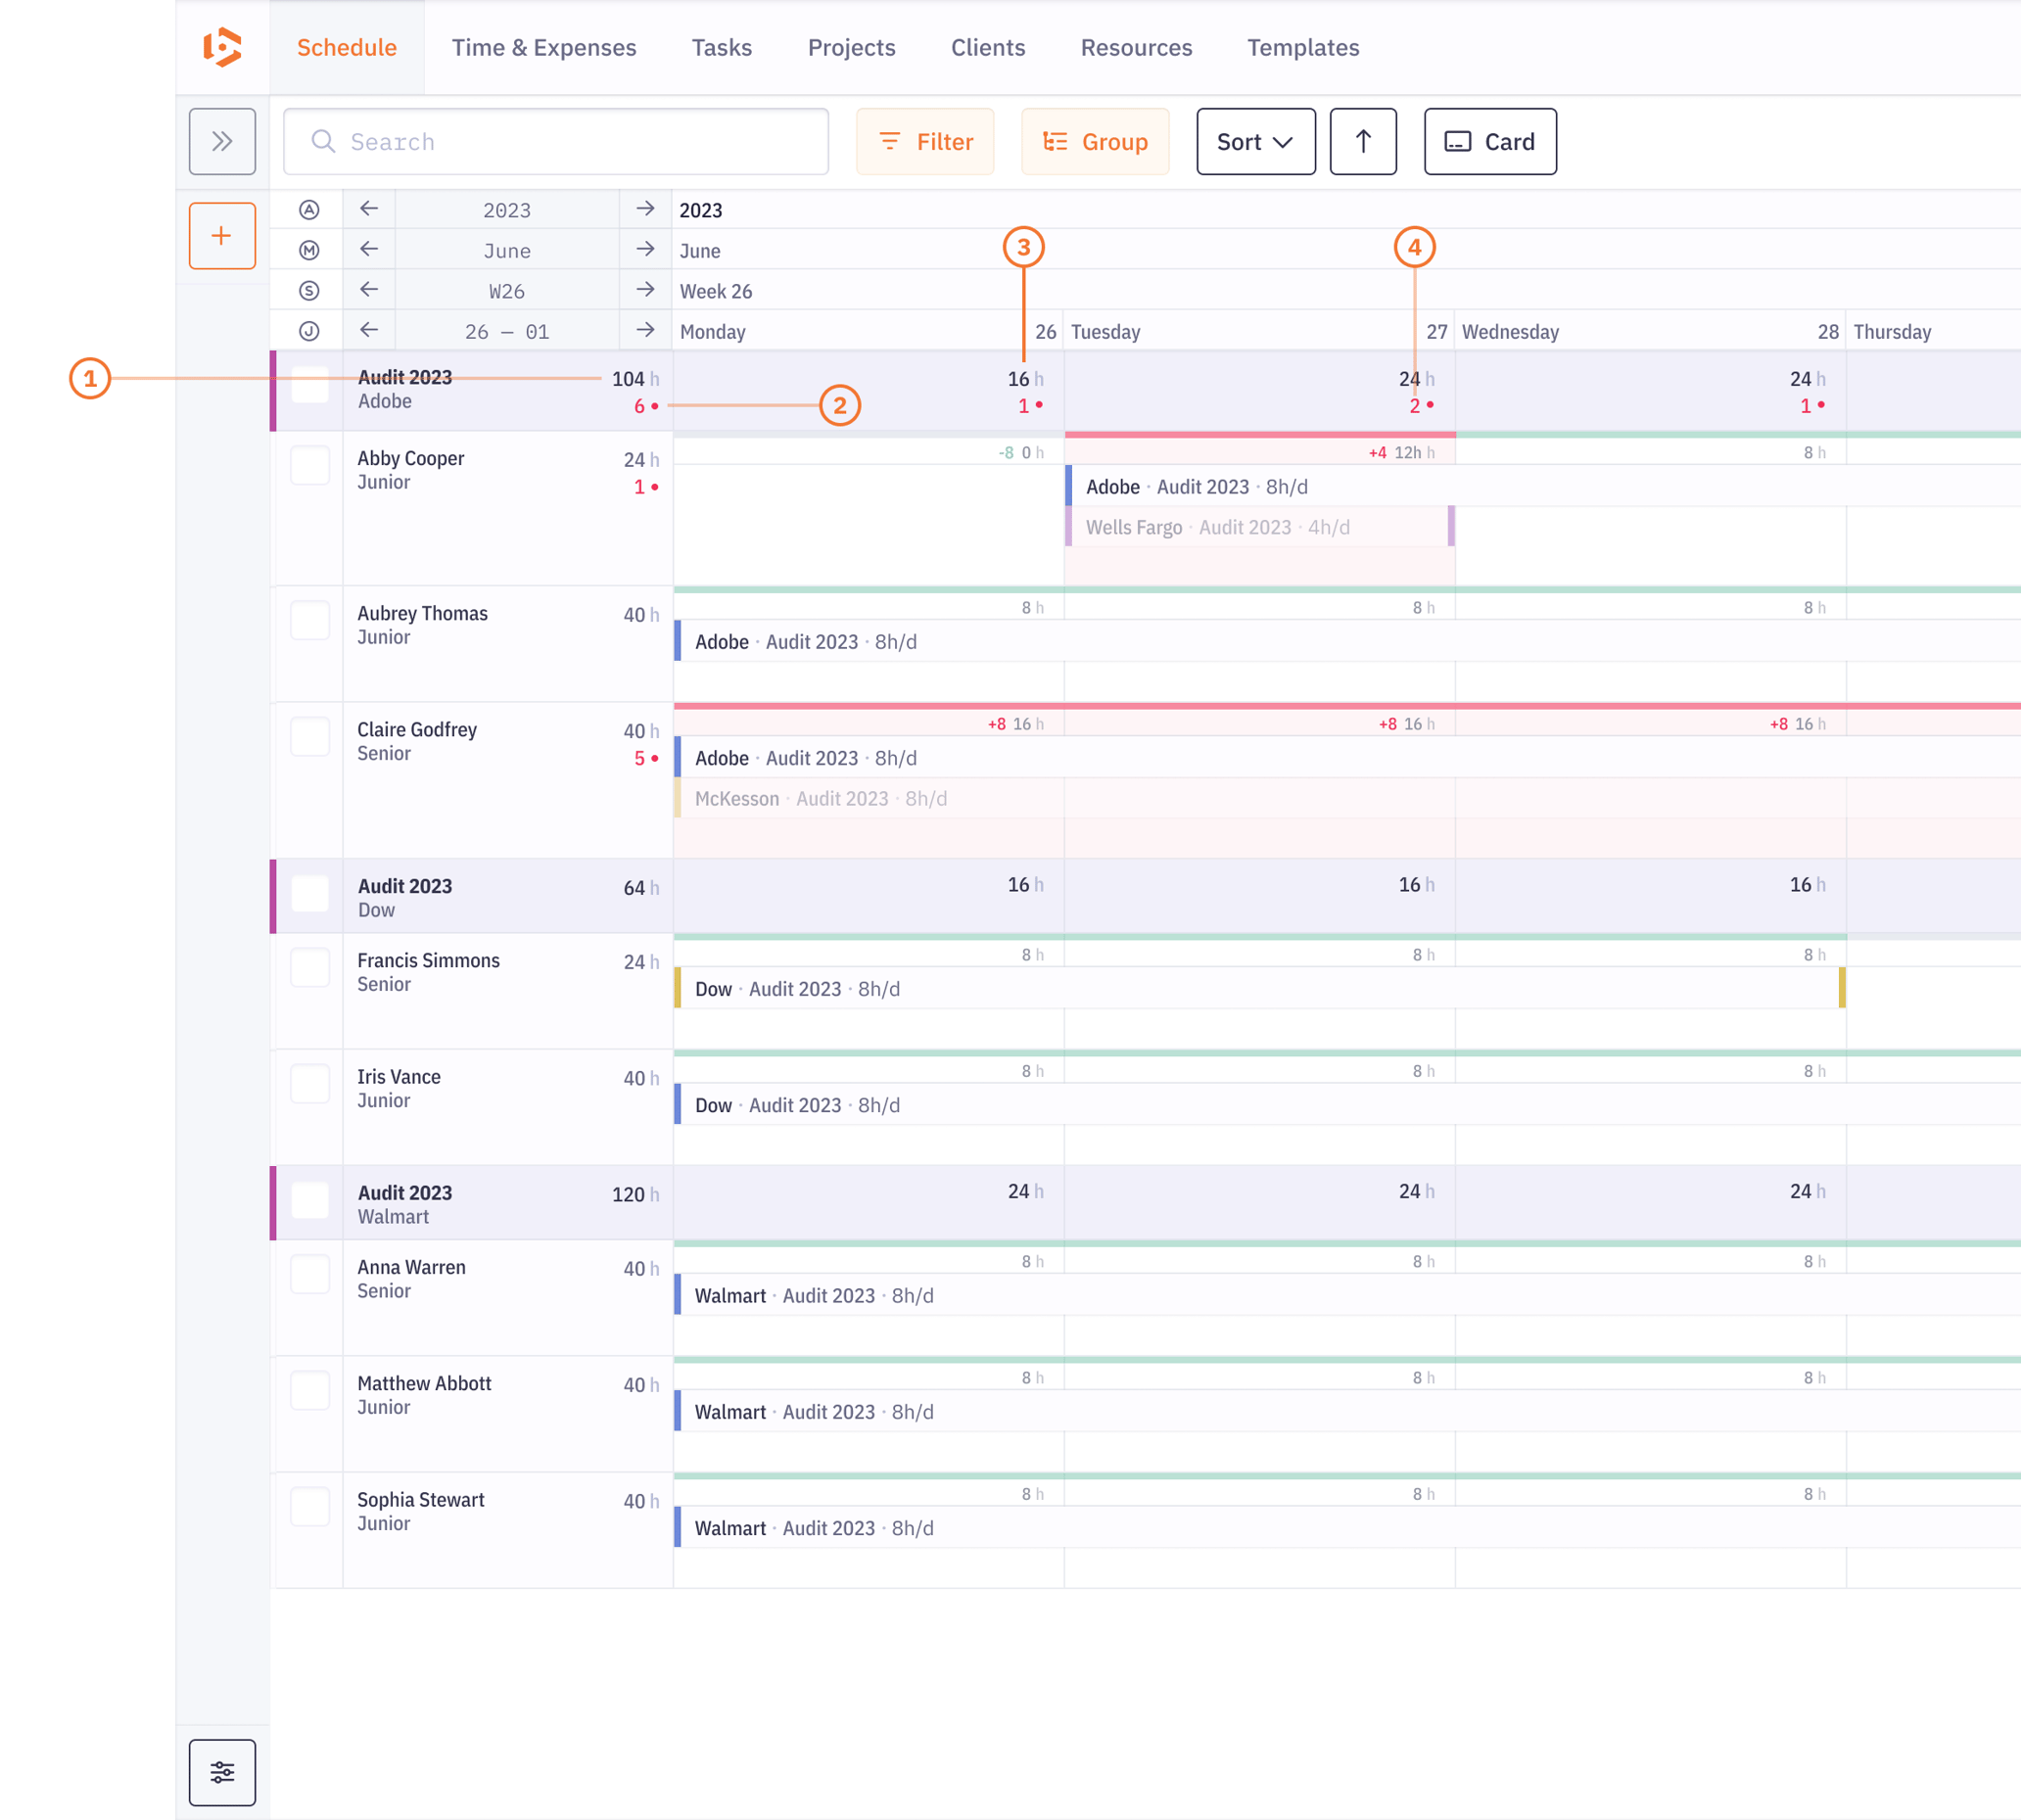Check the Iris Vance row checkbox
This screenshot has height=1820, width=2021.
click(x=310, y=1084)
